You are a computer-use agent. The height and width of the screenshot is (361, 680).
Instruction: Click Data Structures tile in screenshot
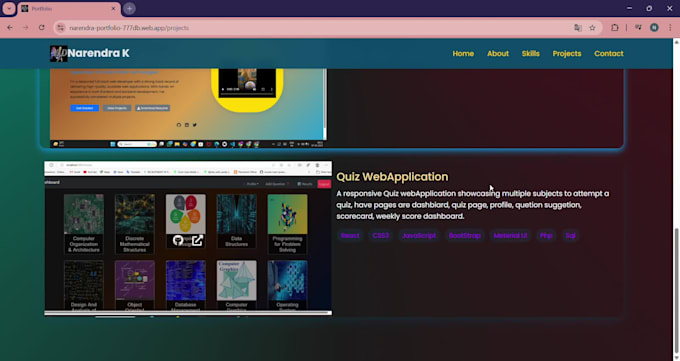click(236, 221)
